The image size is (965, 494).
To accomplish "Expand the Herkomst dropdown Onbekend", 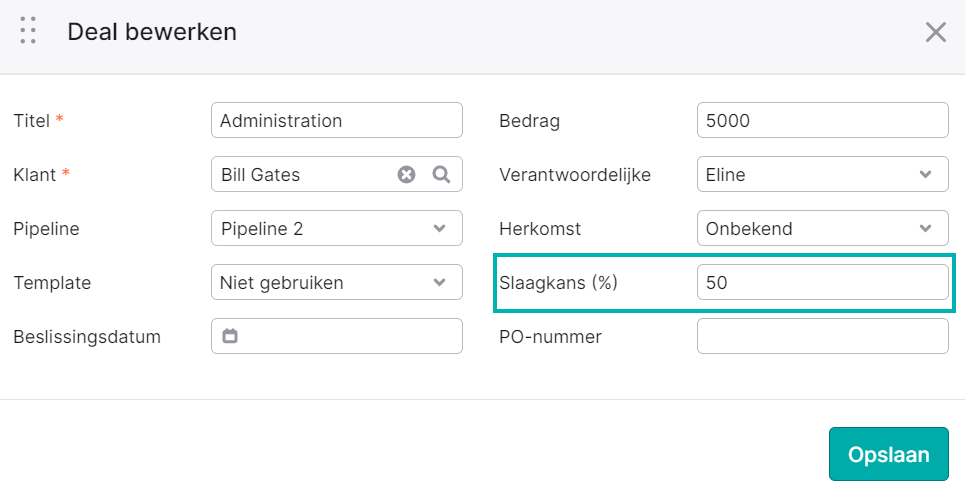I will 823,228.
